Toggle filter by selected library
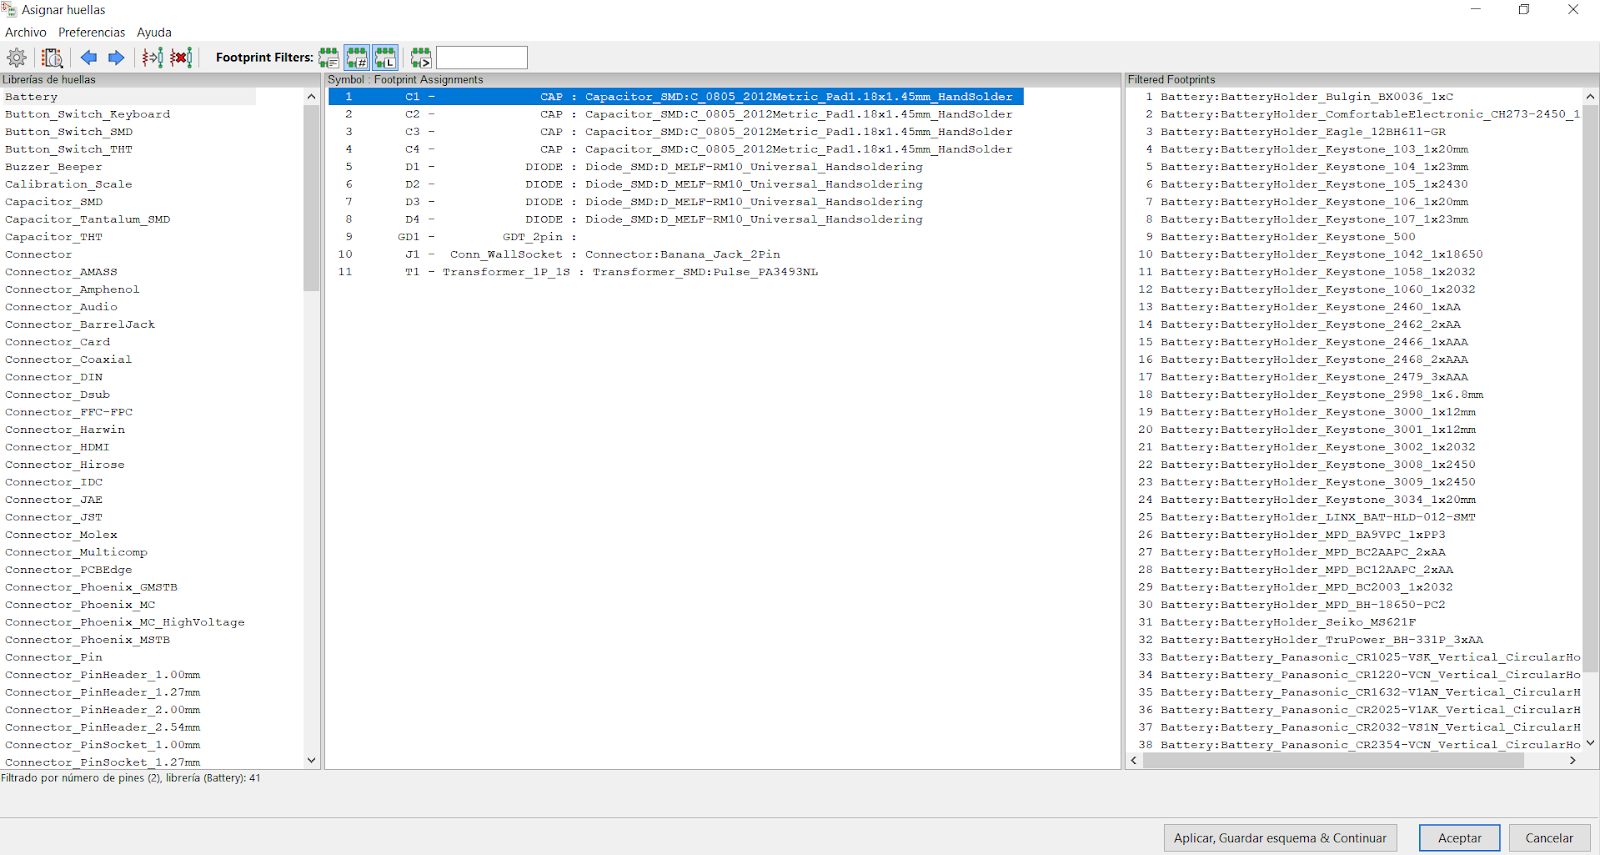 pyautogui.click(x=385, y=58)
